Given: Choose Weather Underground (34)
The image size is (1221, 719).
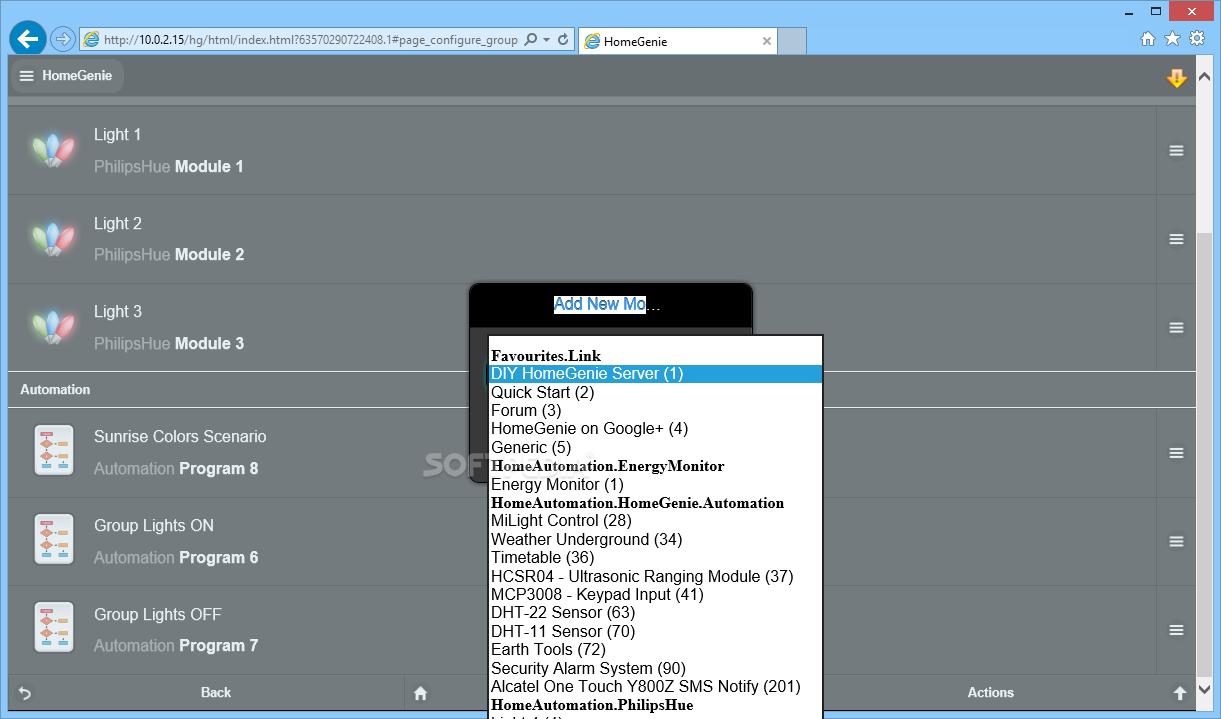Looking at the screenshot, I should (656, 539).
